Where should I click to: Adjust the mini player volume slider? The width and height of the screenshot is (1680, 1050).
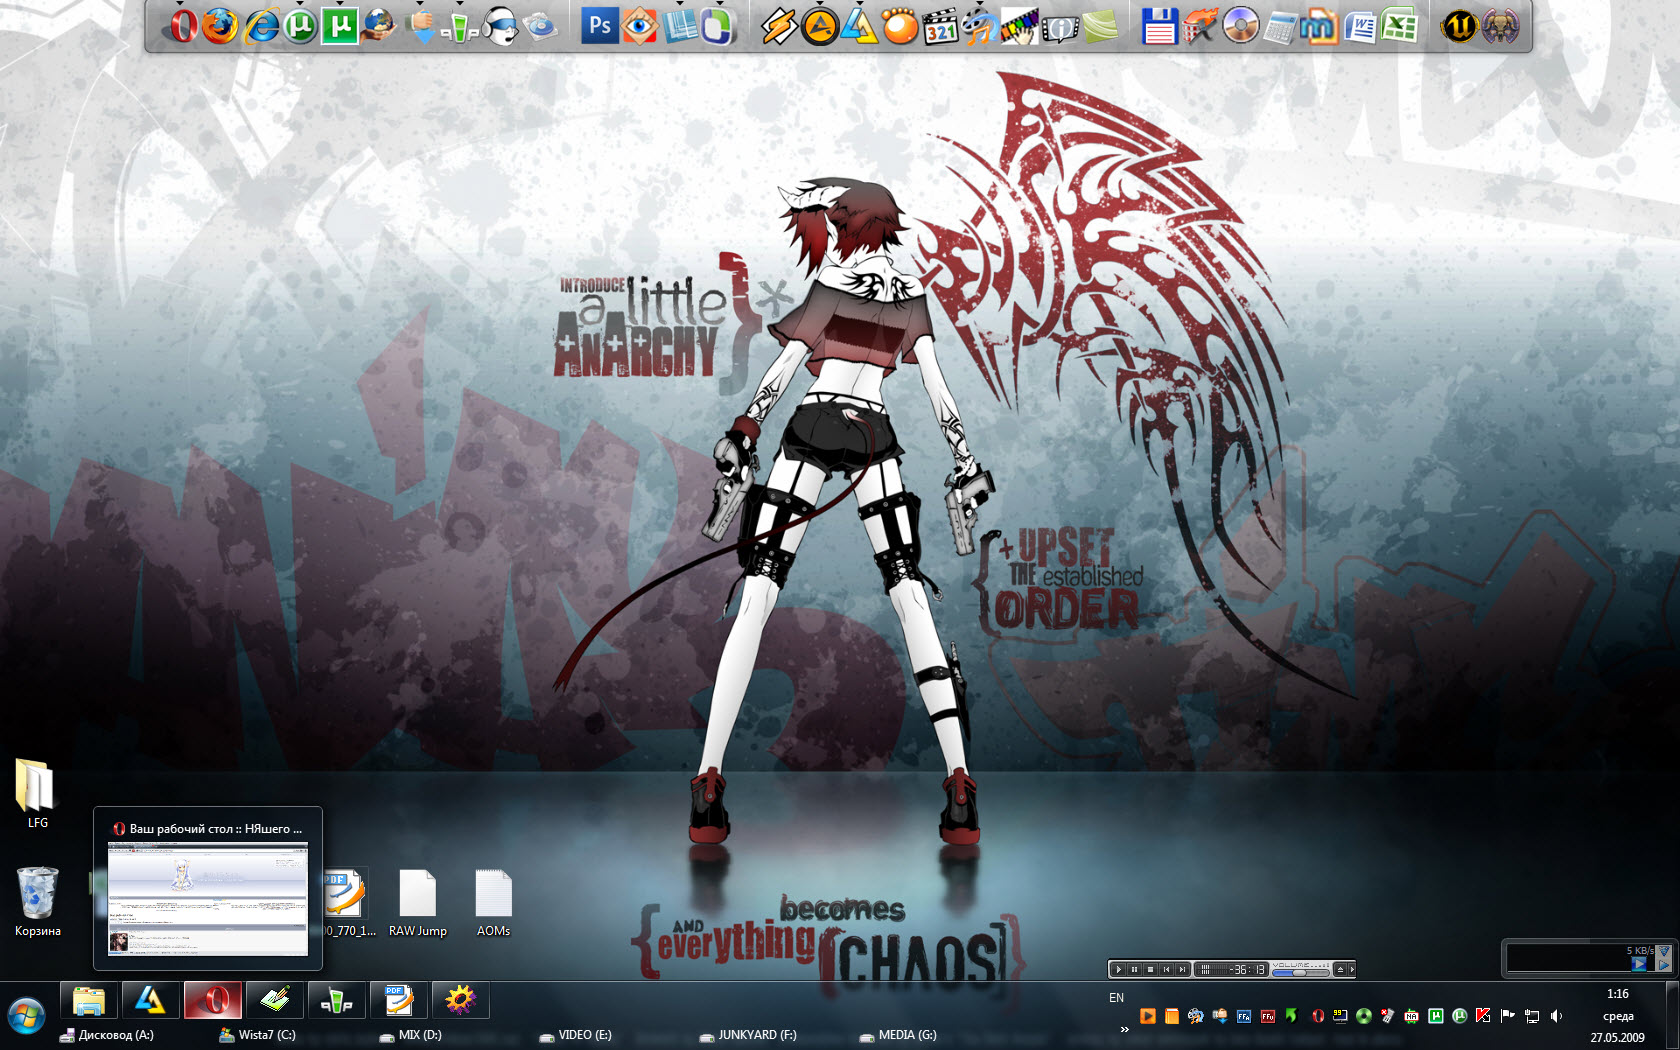[1300, 973]
